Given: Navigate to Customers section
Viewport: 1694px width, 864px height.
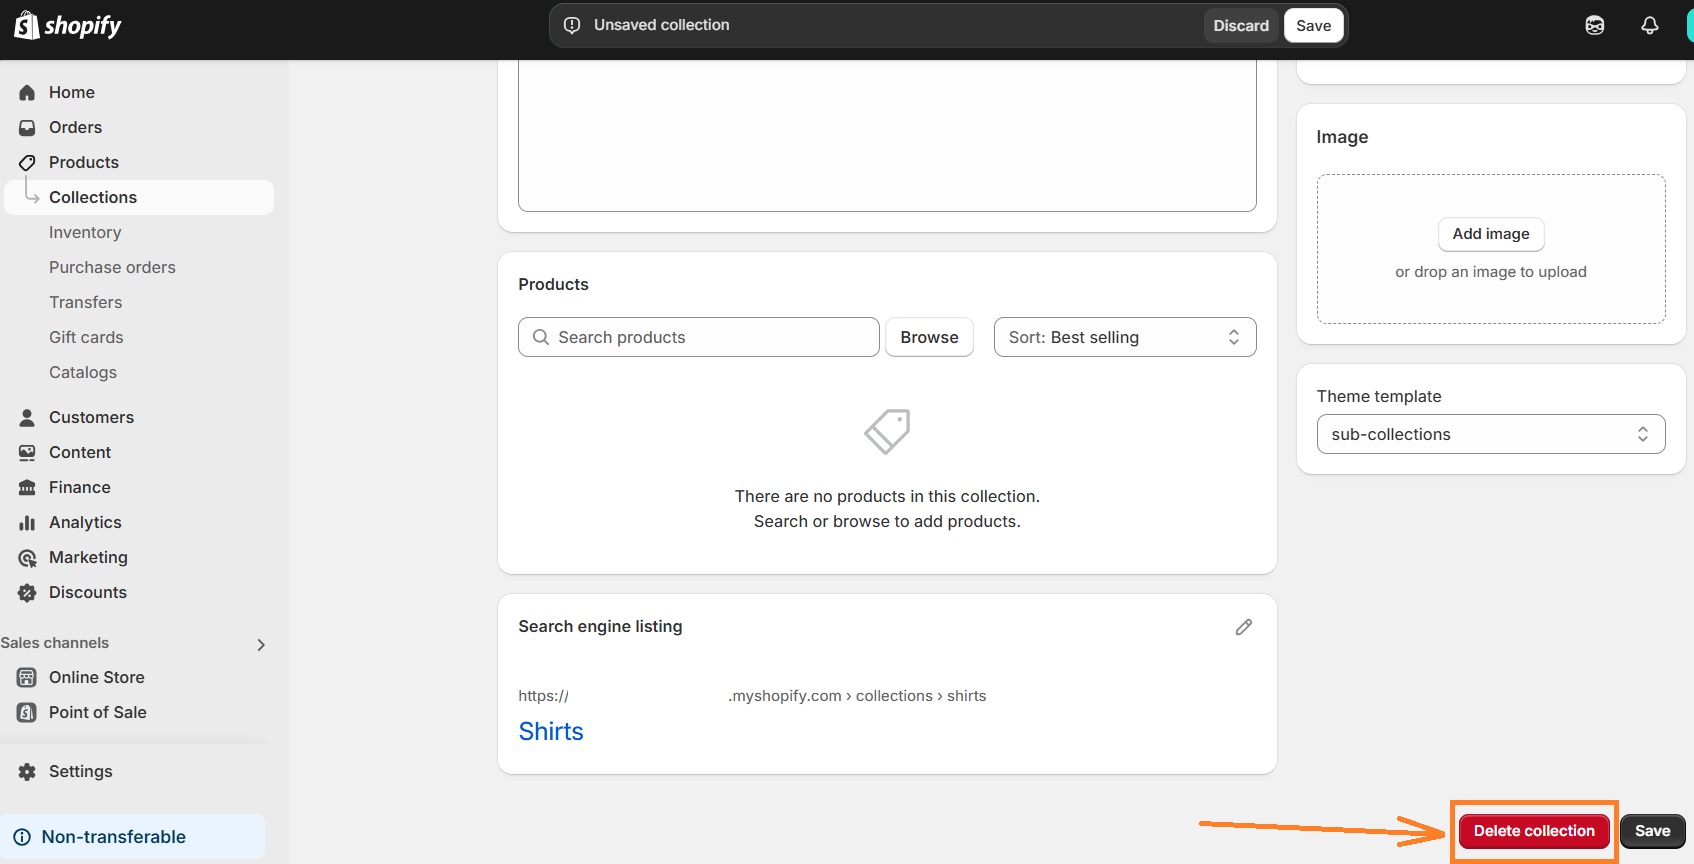Looking at the screenshot, I should 91,417.
